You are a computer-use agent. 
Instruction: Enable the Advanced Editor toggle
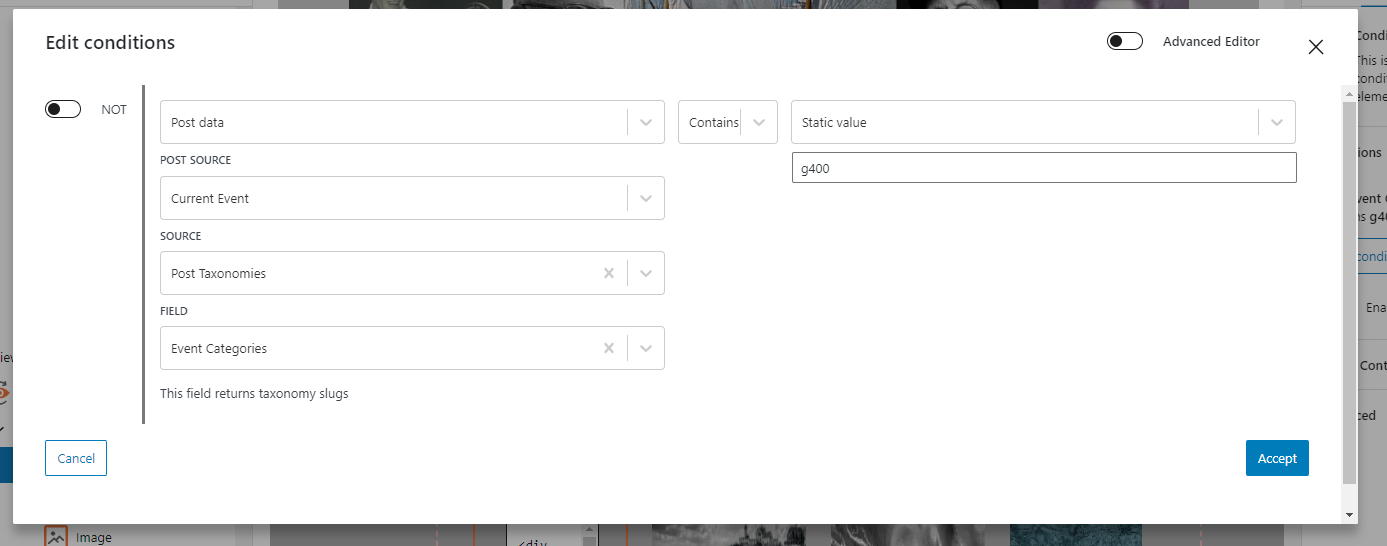point(1125,41)
